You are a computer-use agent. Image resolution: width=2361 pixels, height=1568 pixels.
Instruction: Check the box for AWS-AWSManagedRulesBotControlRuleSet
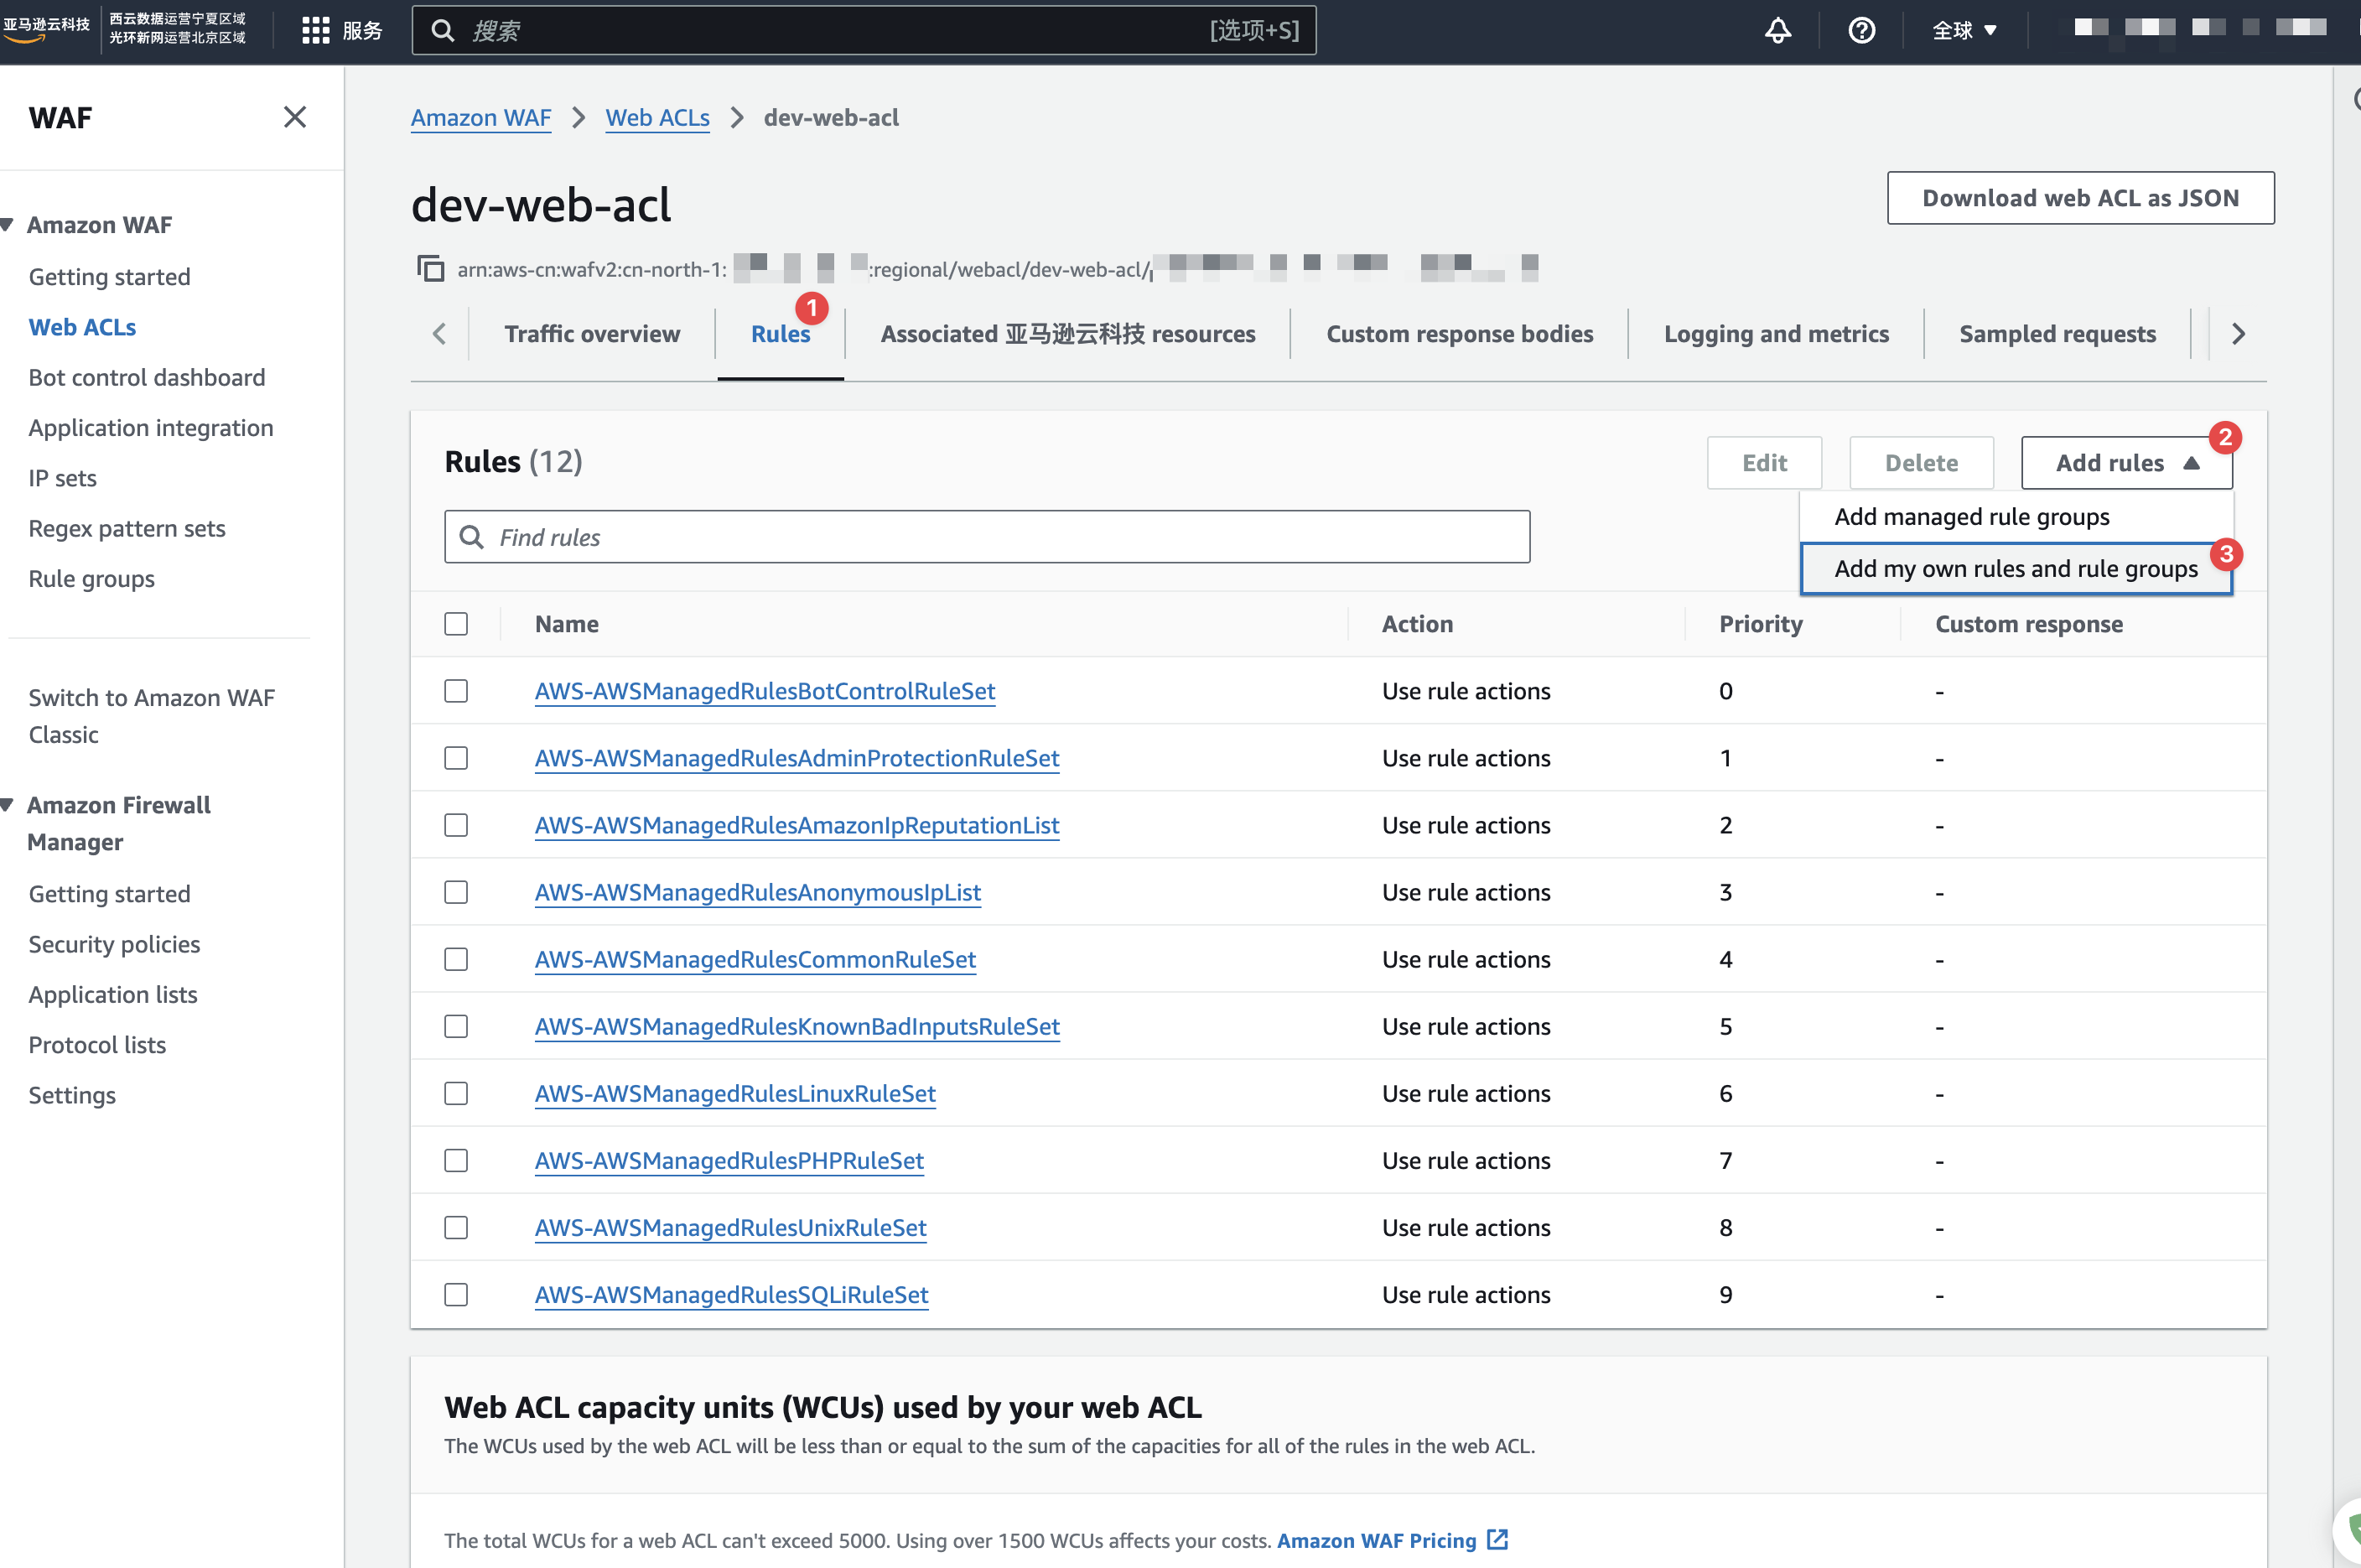(456, 691)
